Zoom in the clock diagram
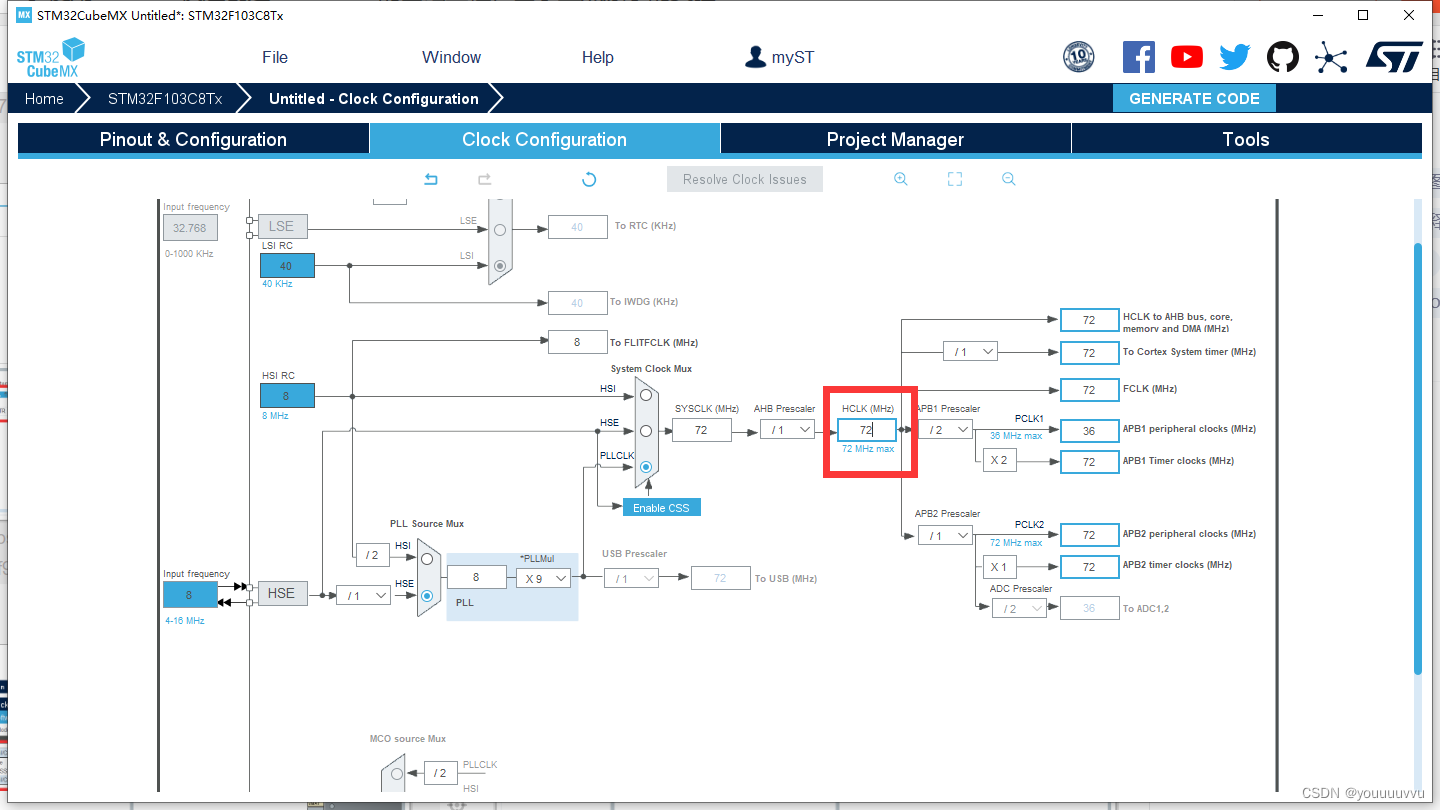Screen dimensions: 1440x810 (x=900, y=179)
